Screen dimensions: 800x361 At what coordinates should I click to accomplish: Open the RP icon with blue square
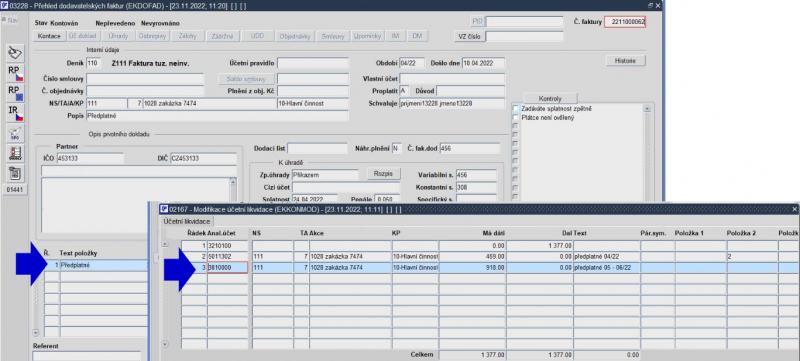[15, 94]
